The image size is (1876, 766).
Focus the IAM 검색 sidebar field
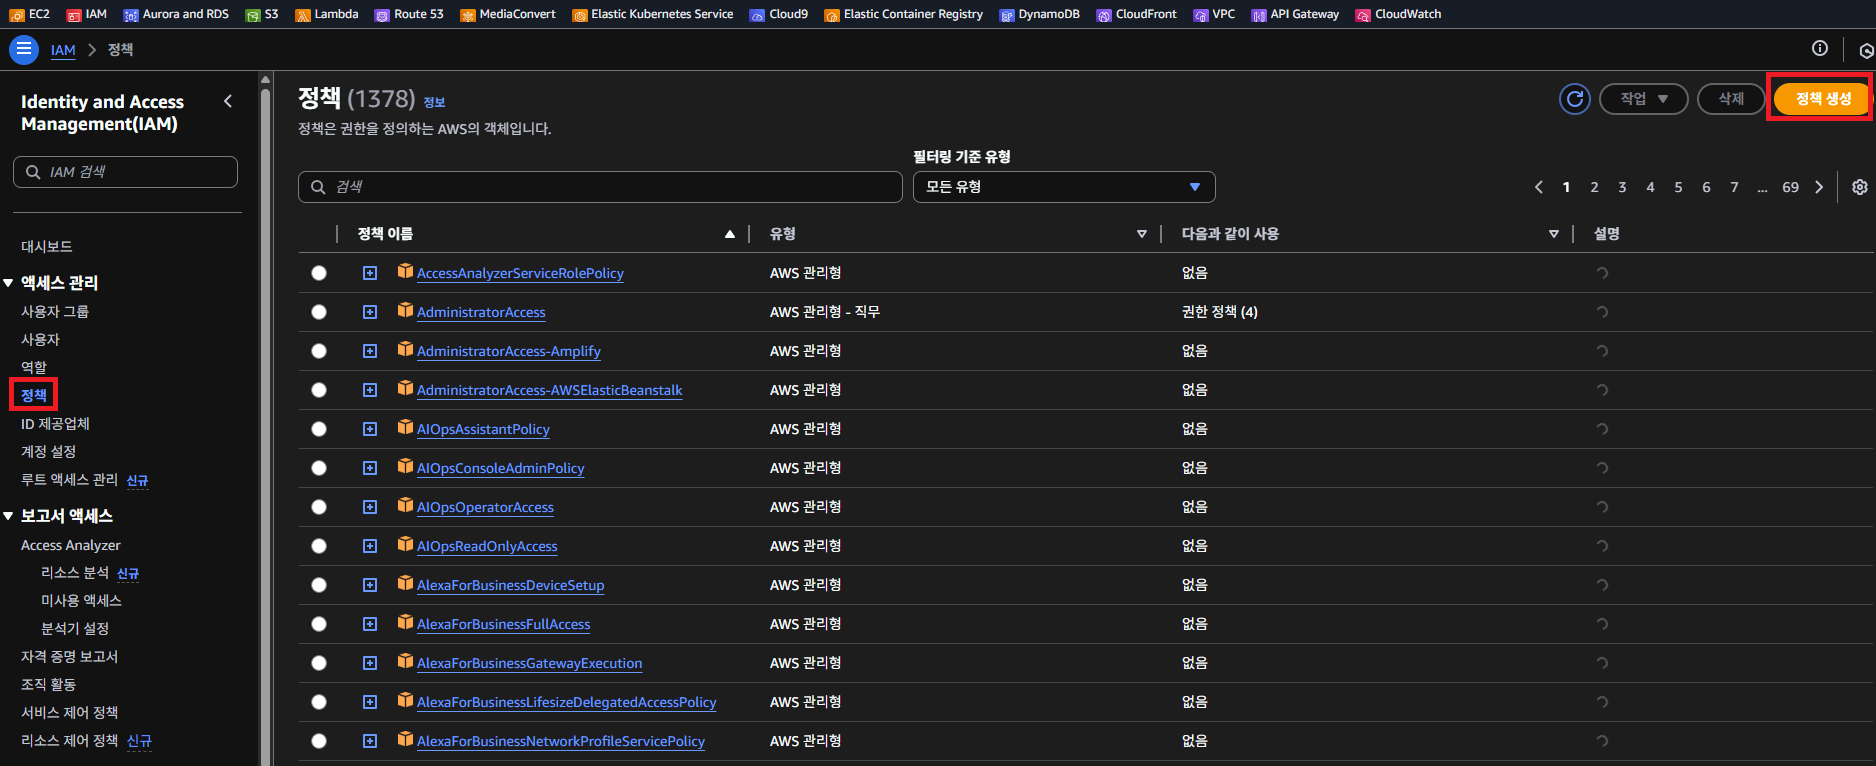point(125,172)
